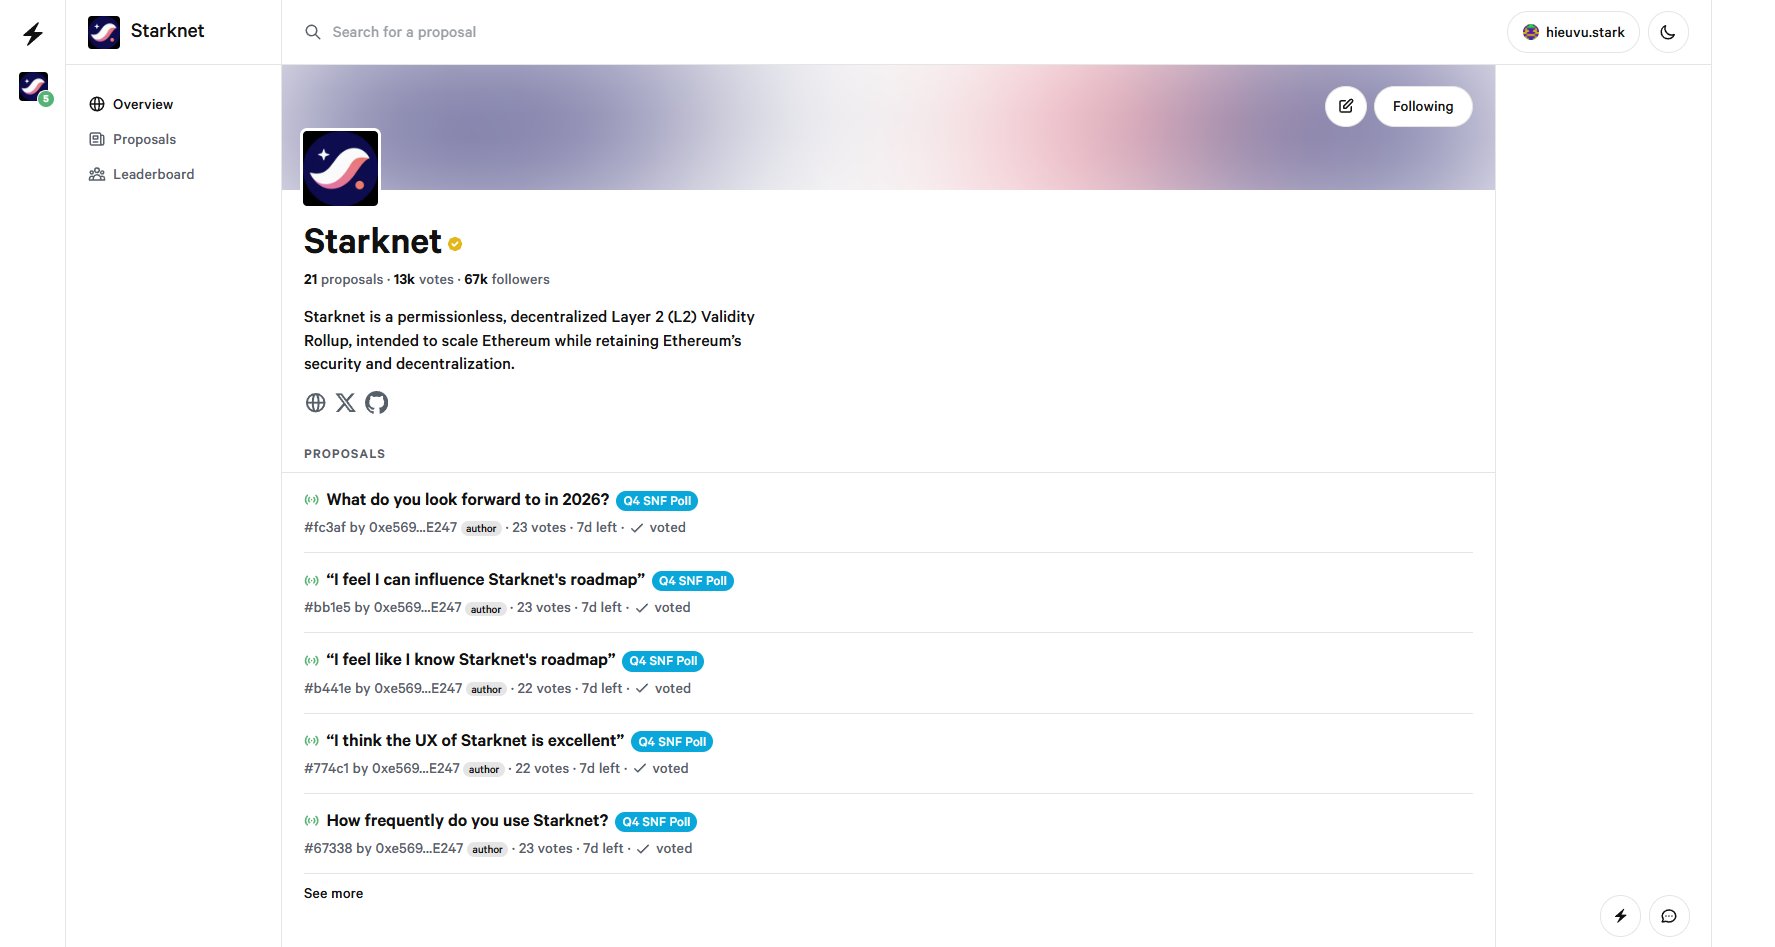Open proposal "I feel I can influence Starknet's roadmap"

coord(486,579)
